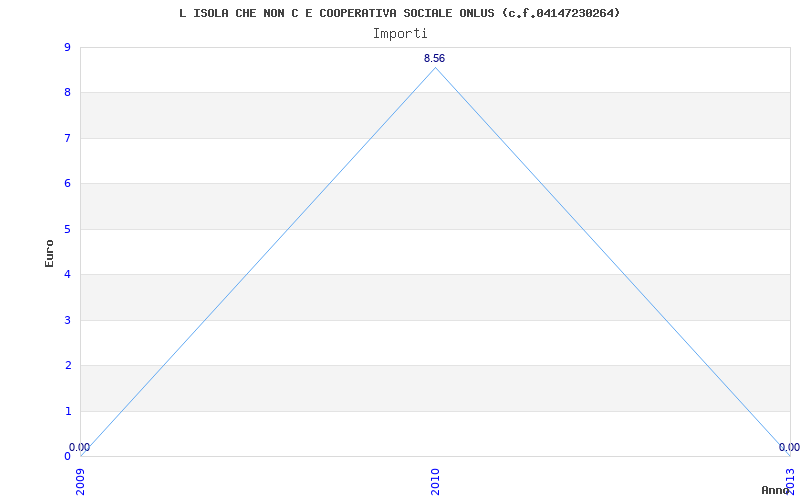Click the 'Euro' y-axis title
This screenshot has width=800, height=500.
coord(49,253)
